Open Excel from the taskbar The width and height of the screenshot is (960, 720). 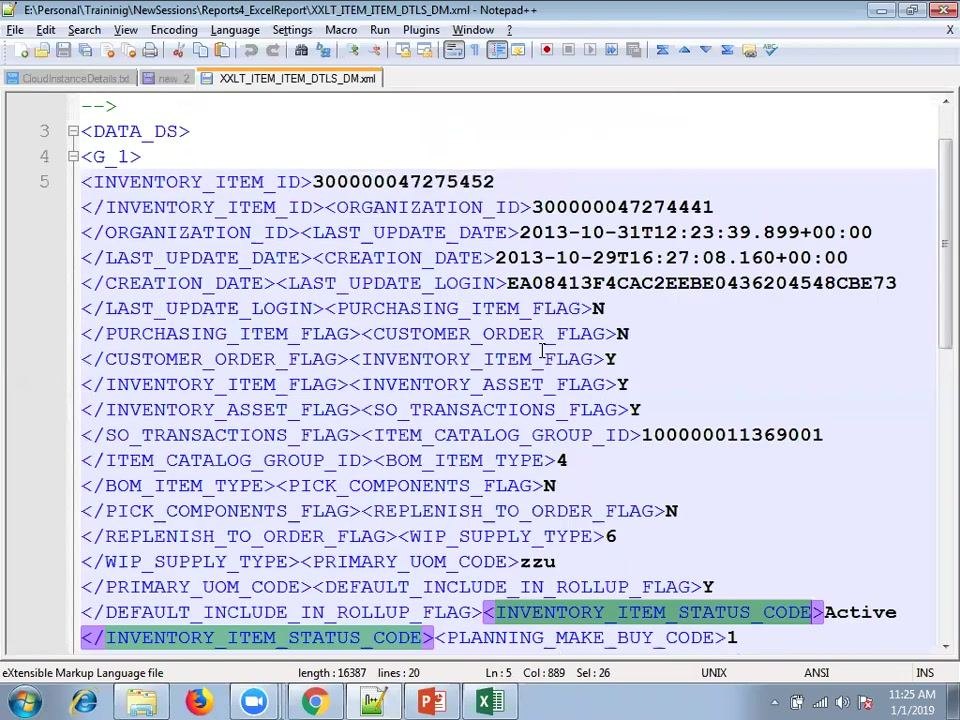tap(489, 702)
